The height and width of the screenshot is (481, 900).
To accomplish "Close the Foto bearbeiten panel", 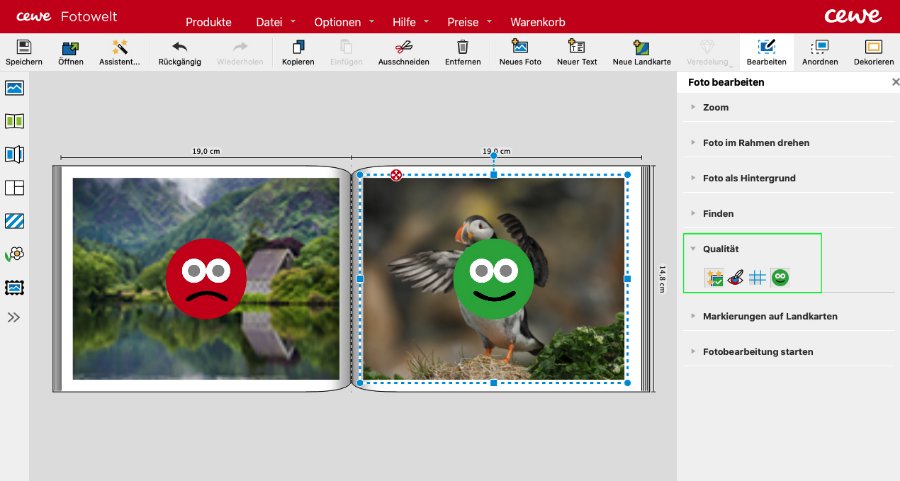I will click(895, 82).
